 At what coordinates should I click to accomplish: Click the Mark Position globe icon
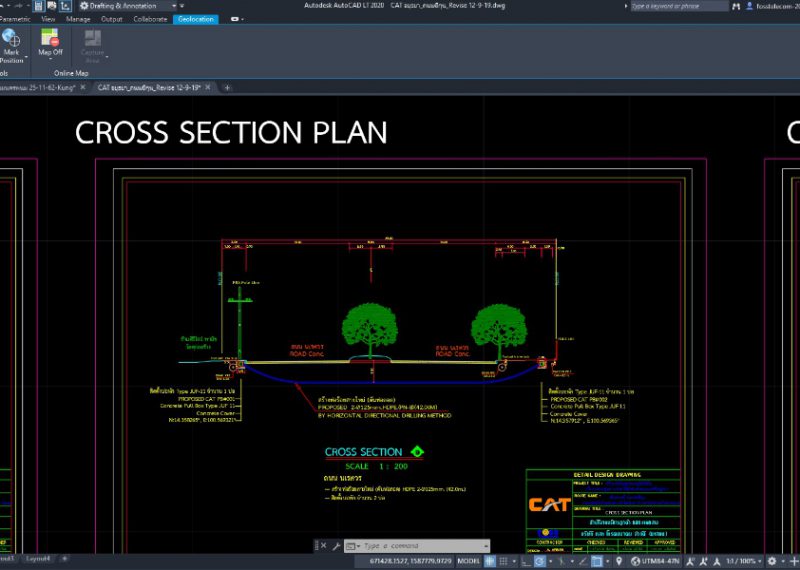point(11,39)
